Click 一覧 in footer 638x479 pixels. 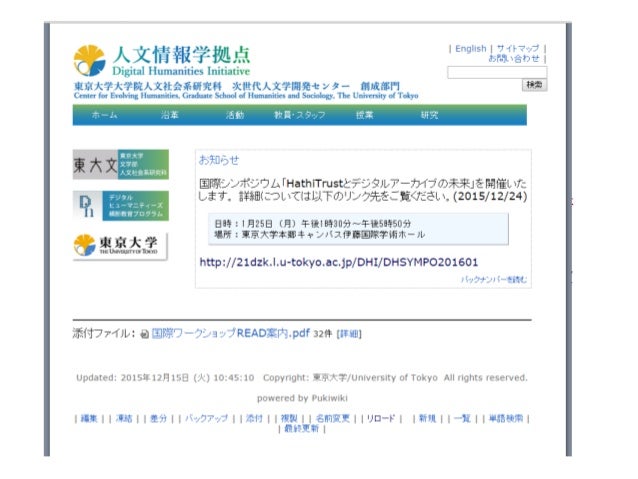click(462, 418)
